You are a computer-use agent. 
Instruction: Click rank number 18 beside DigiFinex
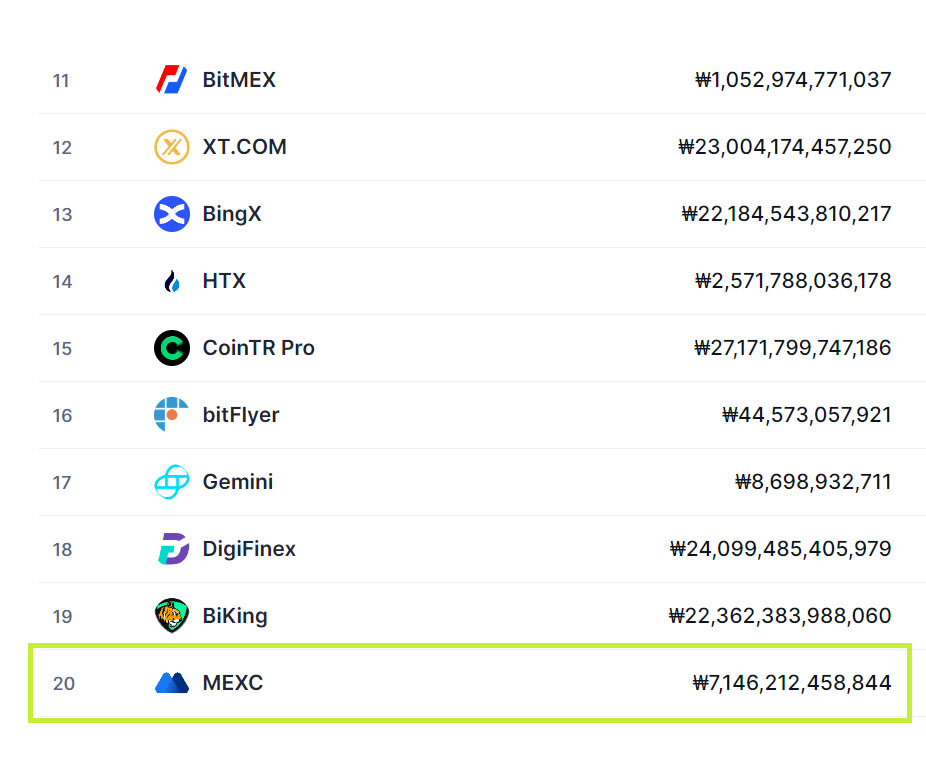62,550
